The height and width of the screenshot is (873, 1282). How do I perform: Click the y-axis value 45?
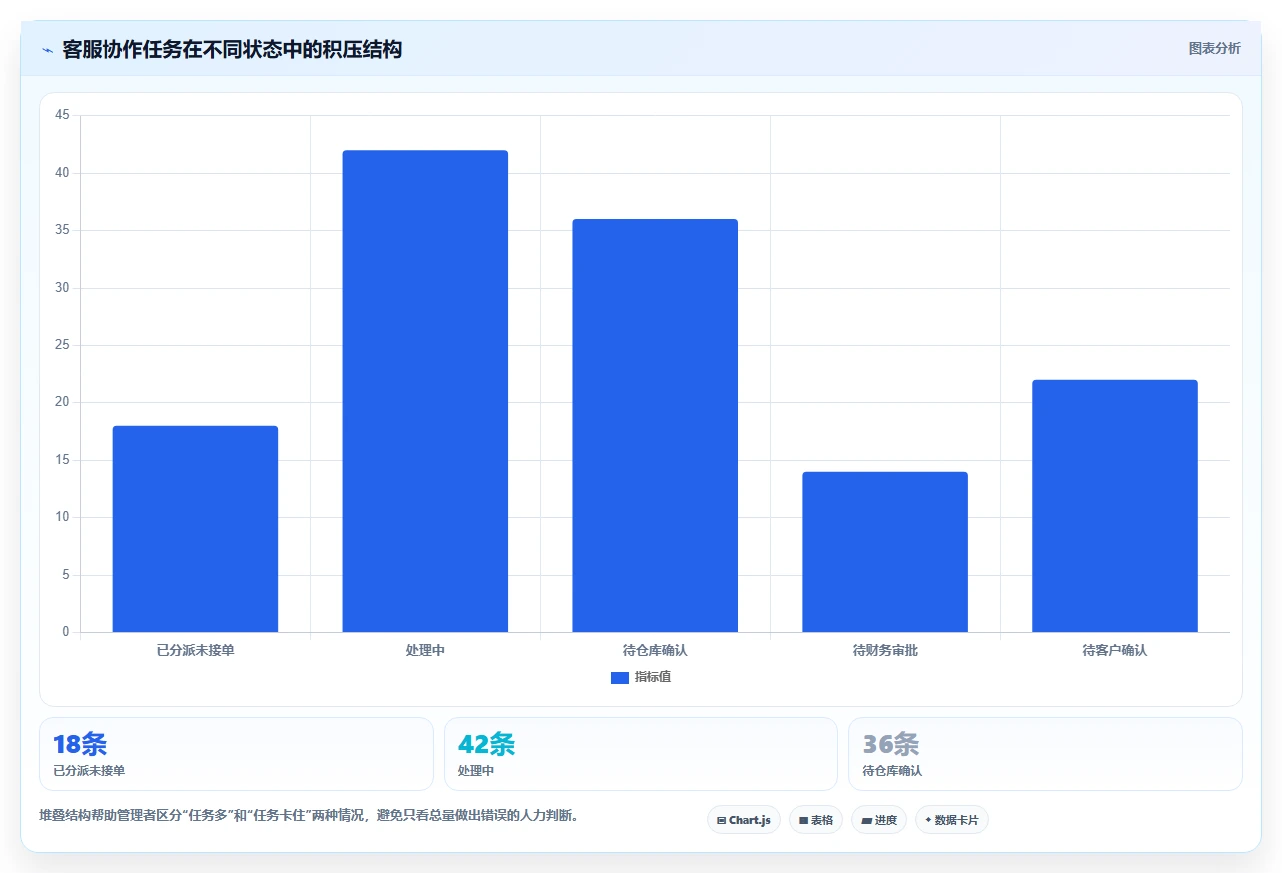point(62,115)
